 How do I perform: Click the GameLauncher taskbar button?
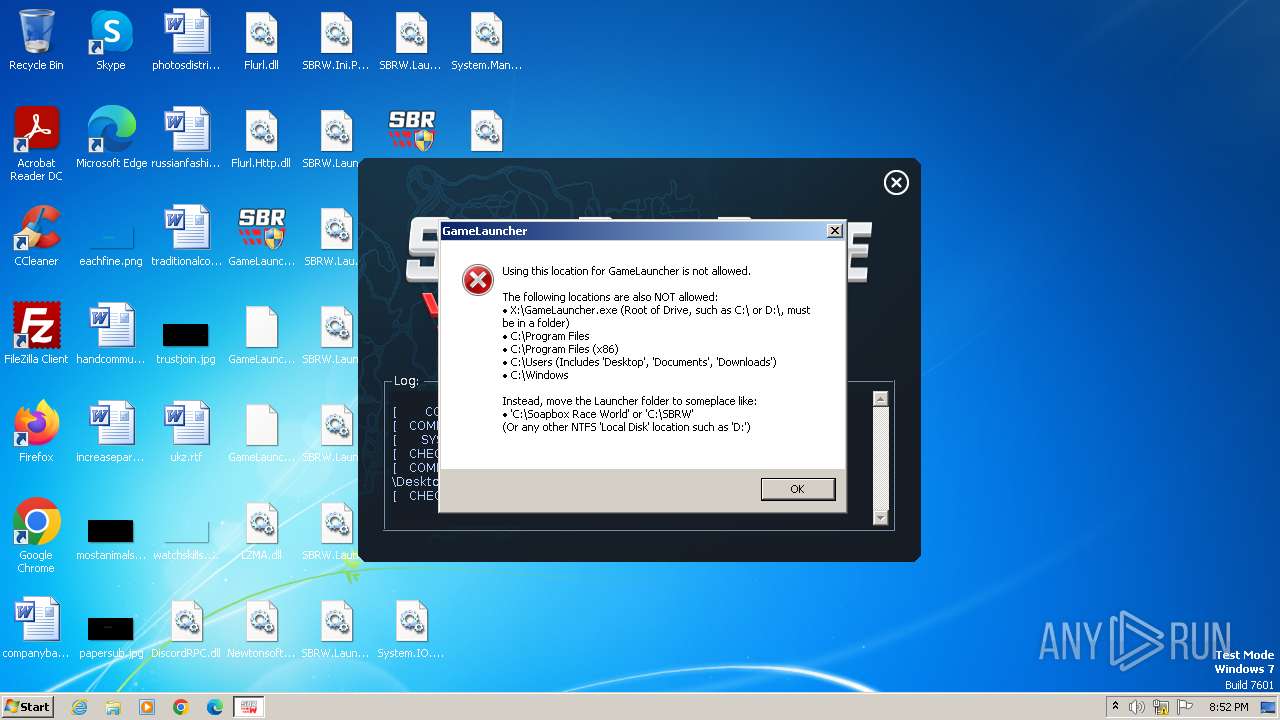(x=249, y=707)
